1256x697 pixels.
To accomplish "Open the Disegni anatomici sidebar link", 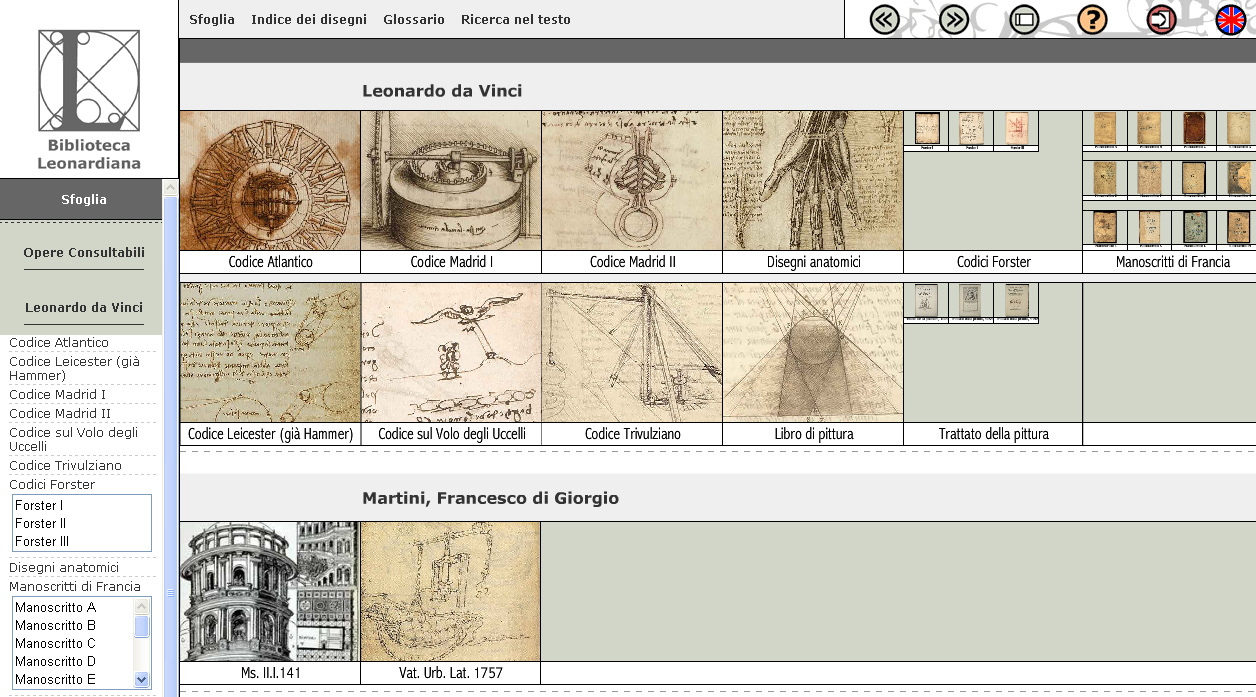I will (64, 567).
